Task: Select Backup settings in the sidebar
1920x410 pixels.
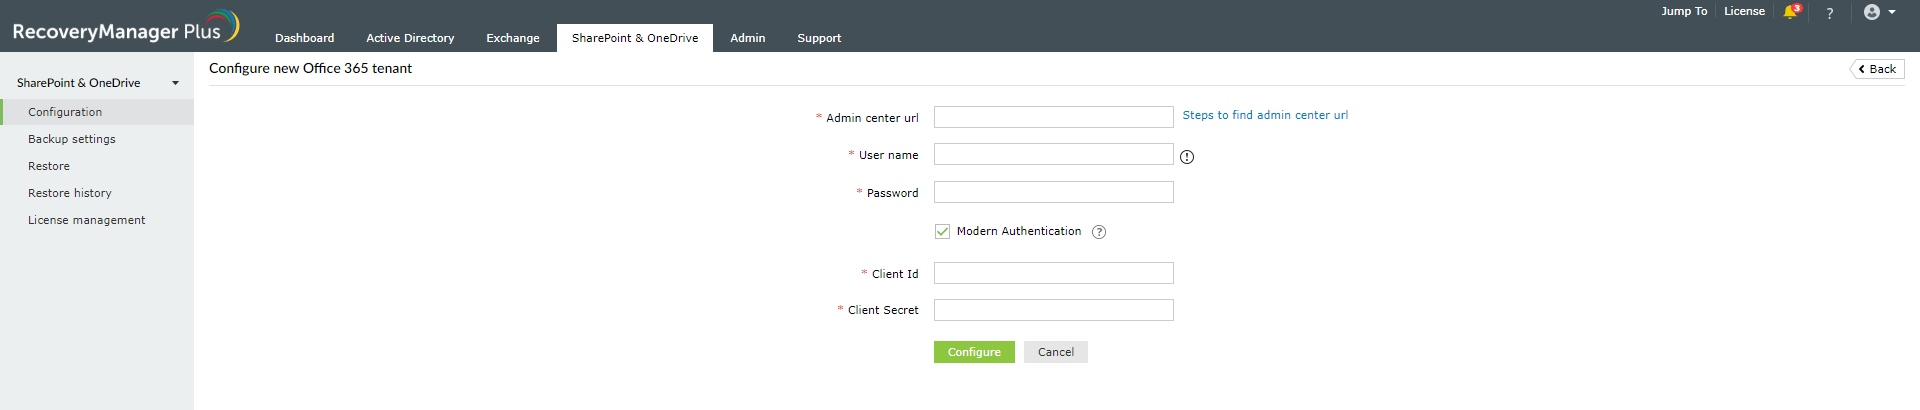Action: coord(72,139)
